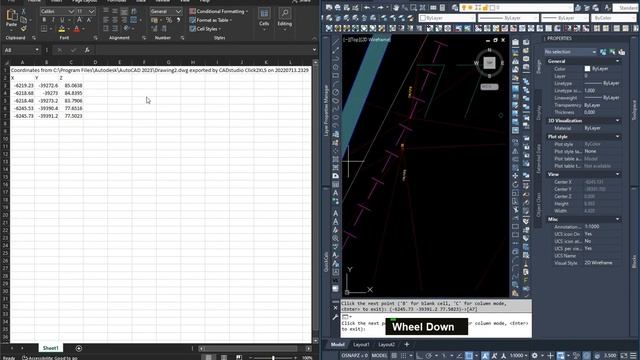Click the Excel zoom slider
The image size is (640, 360).
tap(273, 358)
